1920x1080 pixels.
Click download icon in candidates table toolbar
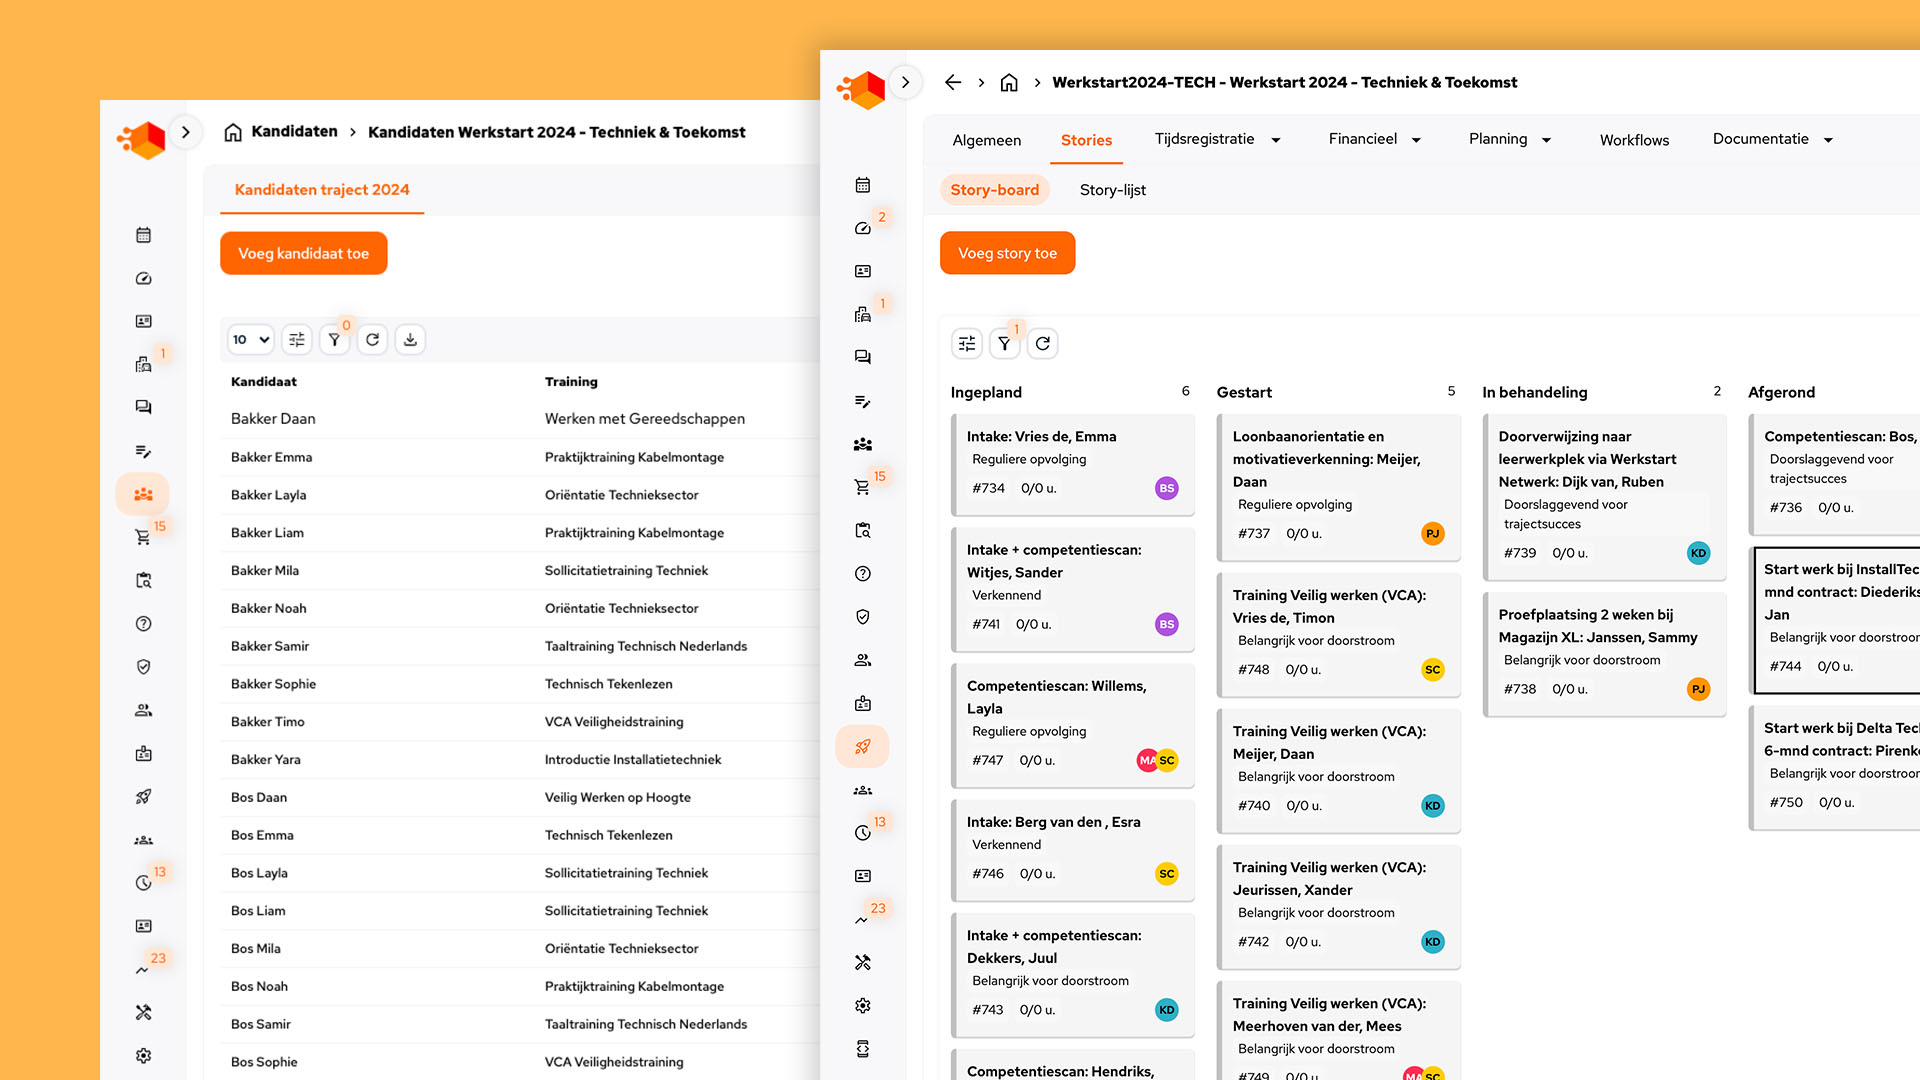pyautogui.click(x=410, y=340)
